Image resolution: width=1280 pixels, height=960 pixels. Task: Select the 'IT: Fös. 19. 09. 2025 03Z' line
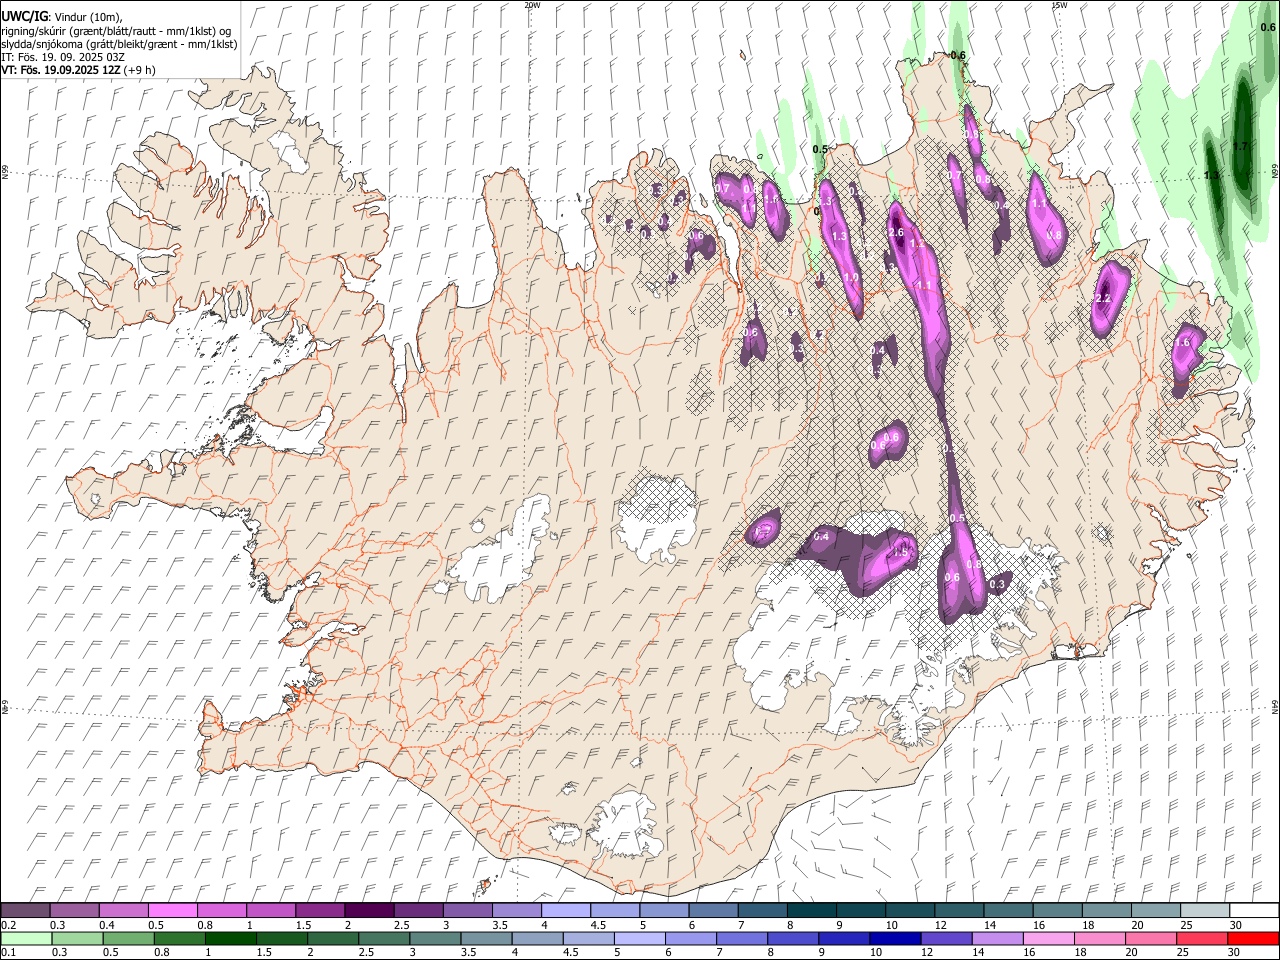pos(63,57)
